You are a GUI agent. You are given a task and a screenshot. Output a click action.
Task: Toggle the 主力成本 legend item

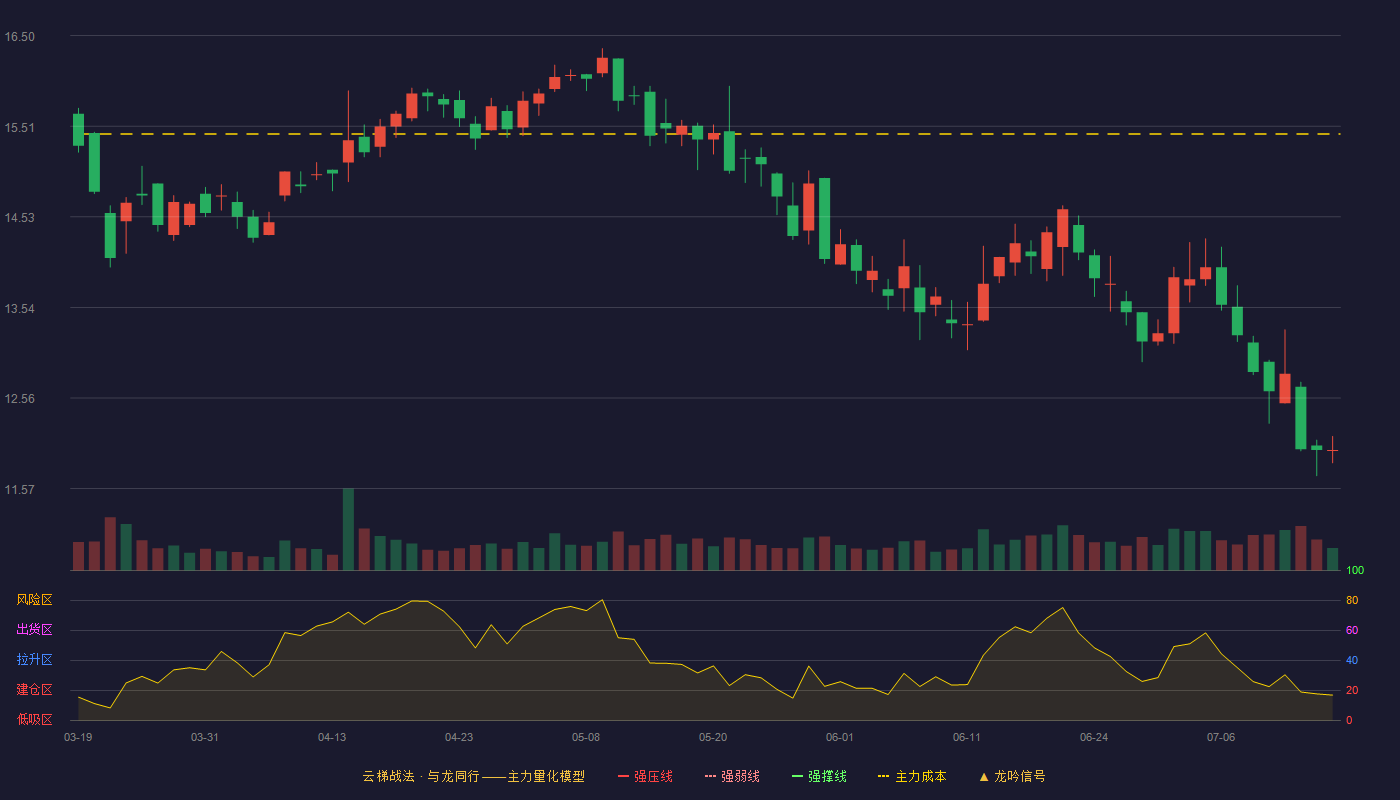[912, 776]
